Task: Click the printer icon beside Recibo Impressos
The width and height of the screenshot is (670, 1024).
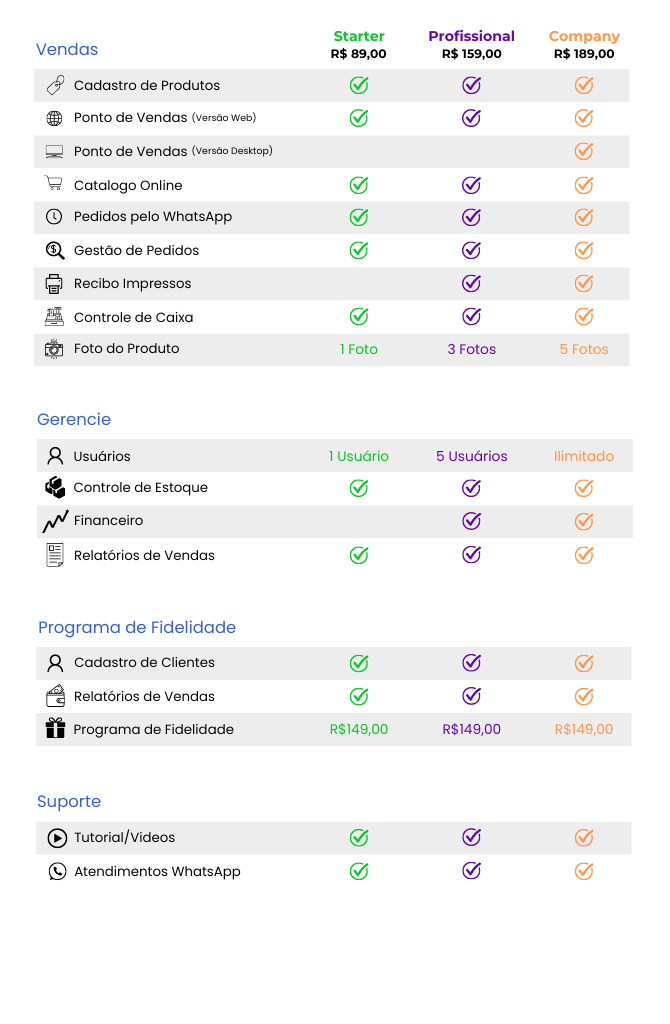Action: click(54, 284)
